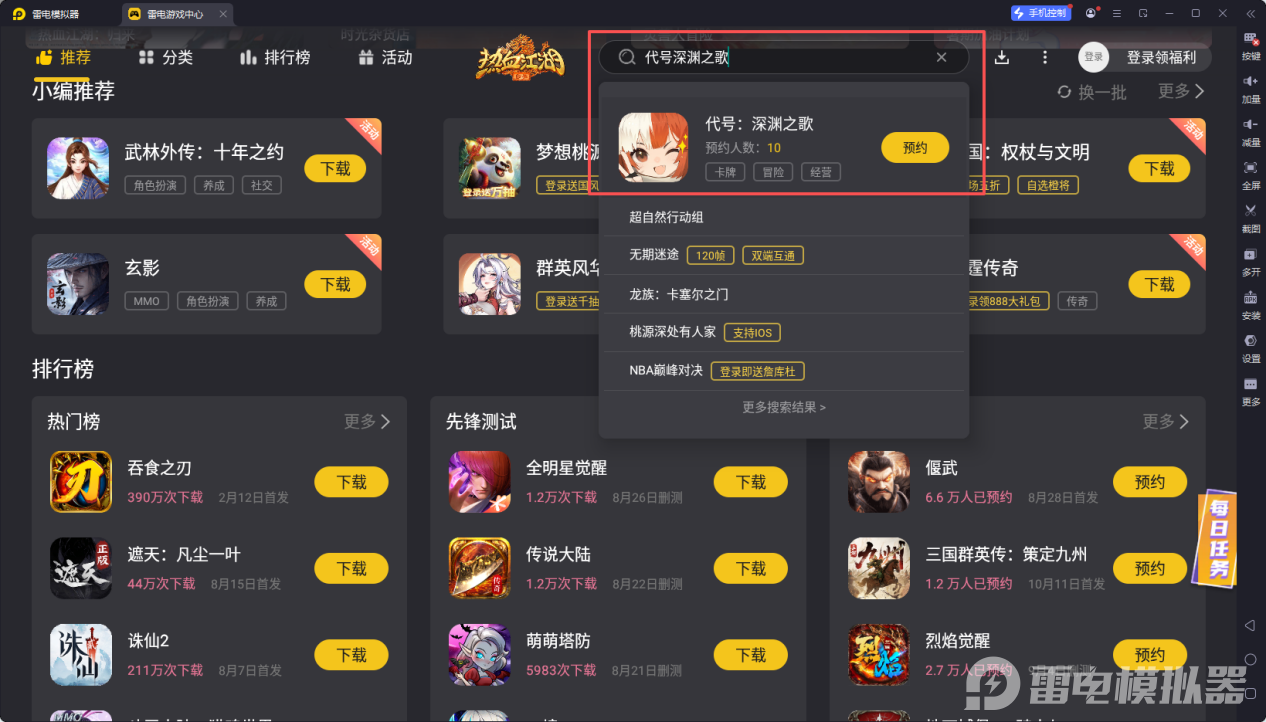Click the 手机控制 button in the title bar
This screenshot has height=722, width=1266.
pyautogui.click(x=1040, y=14)
